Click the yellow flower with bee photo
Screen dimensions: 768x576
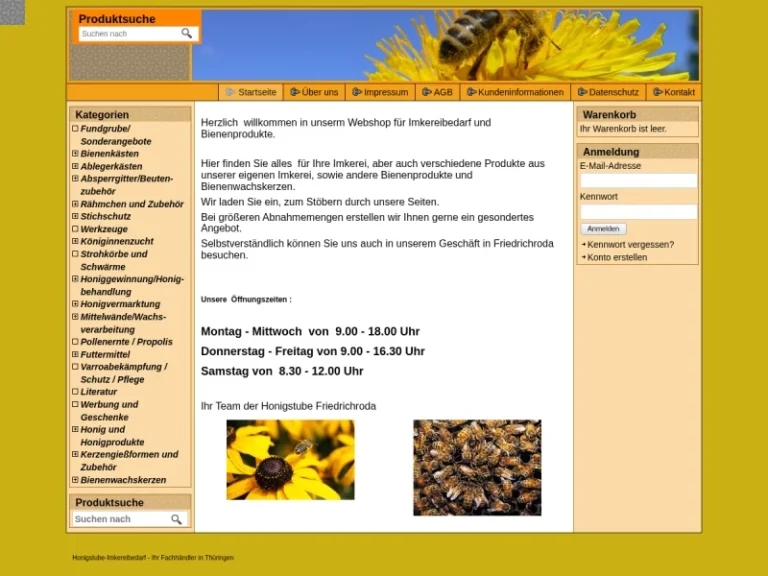click(290, 459)
